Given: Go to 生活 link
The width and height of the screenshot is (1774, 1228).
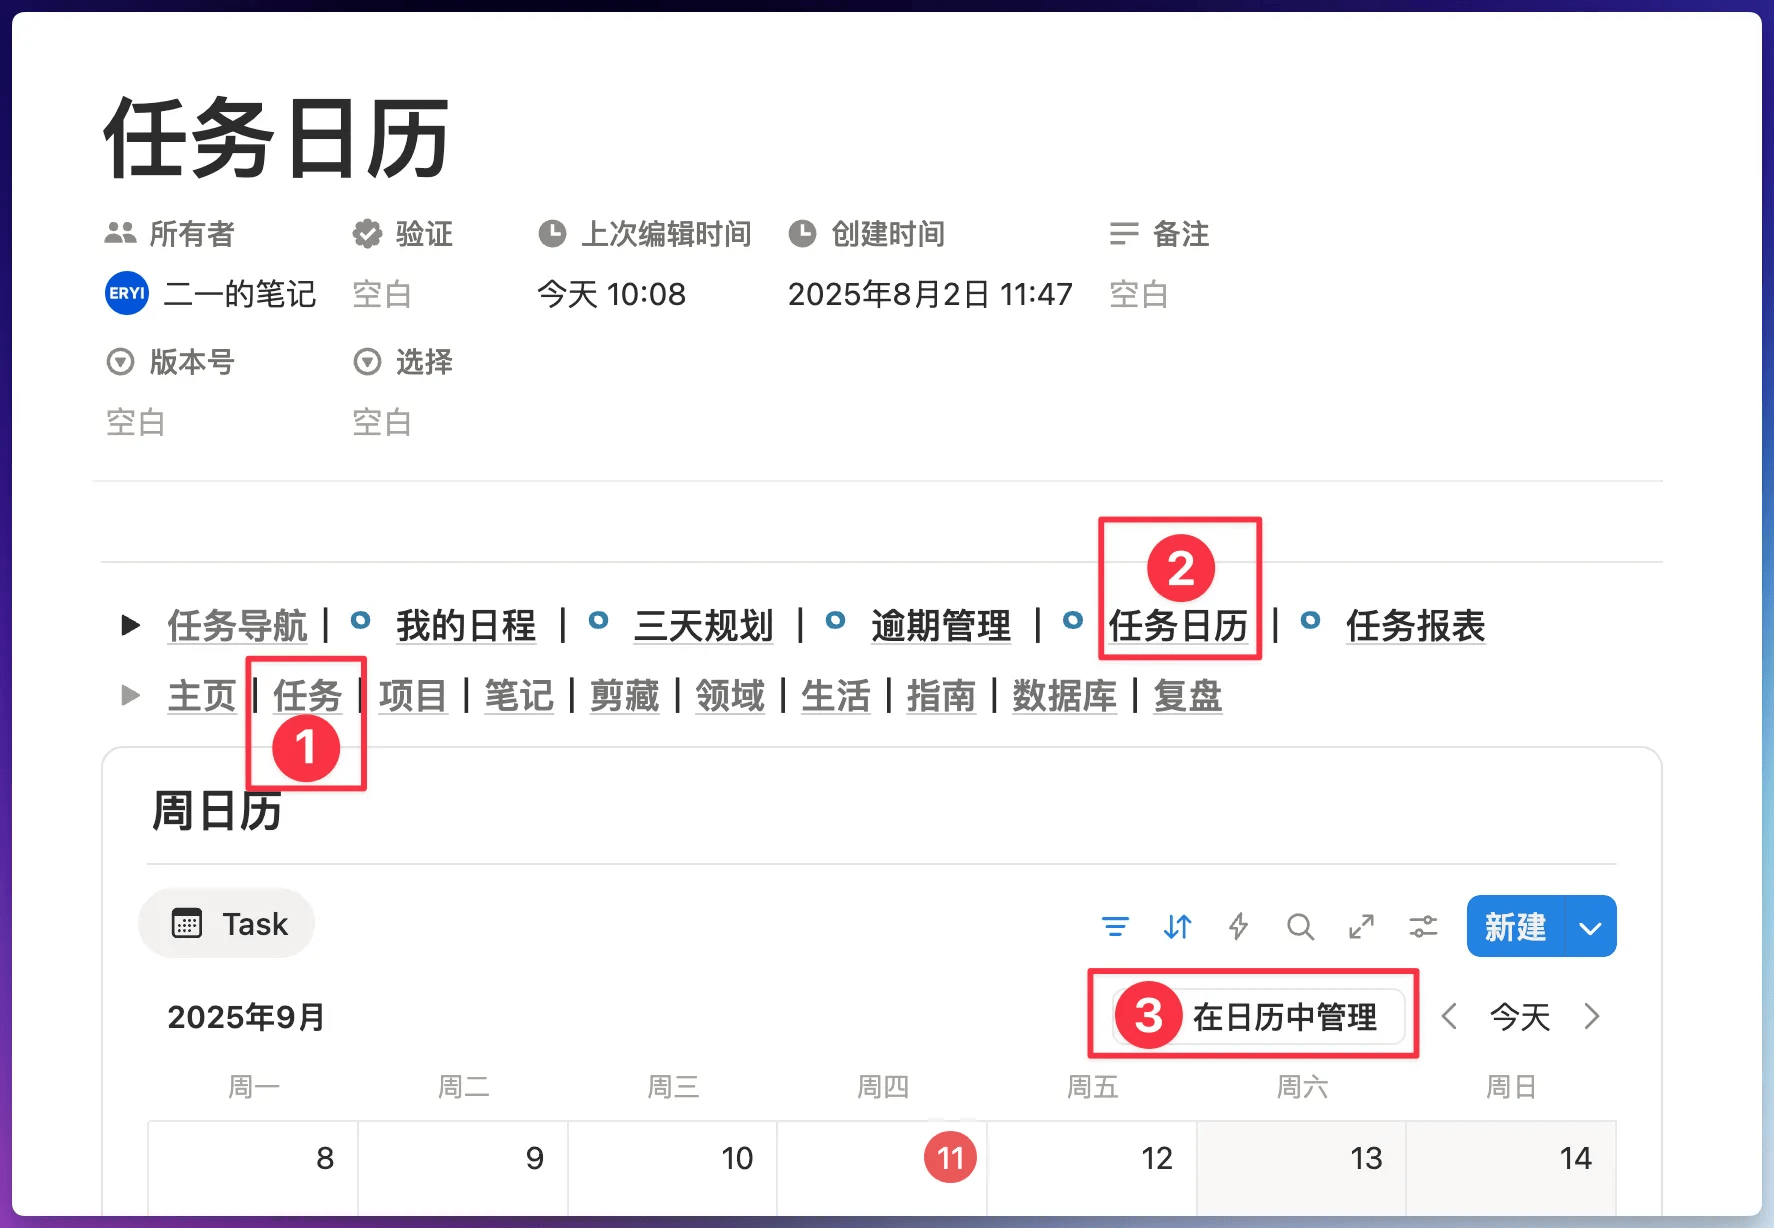Looking at the screenshot, I should 836,695.
